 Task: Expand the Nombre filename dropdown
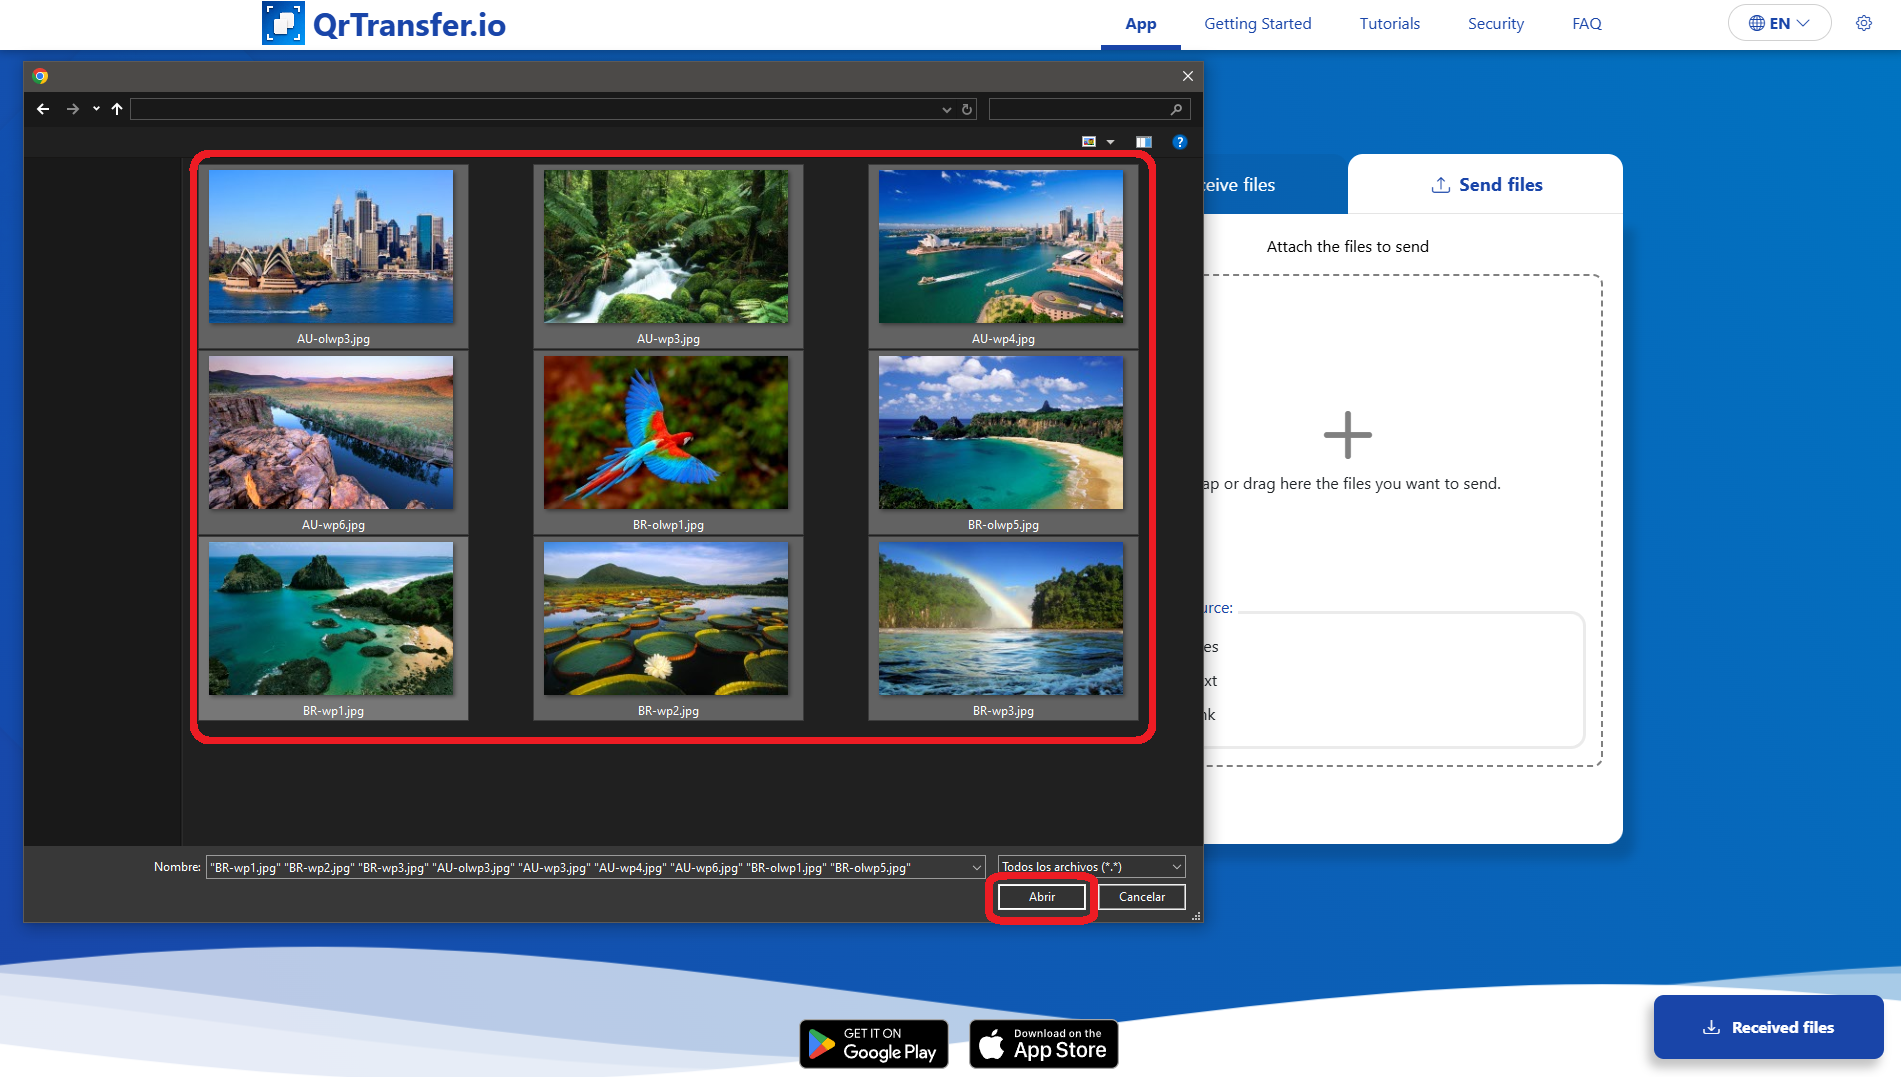coord(976,867)
